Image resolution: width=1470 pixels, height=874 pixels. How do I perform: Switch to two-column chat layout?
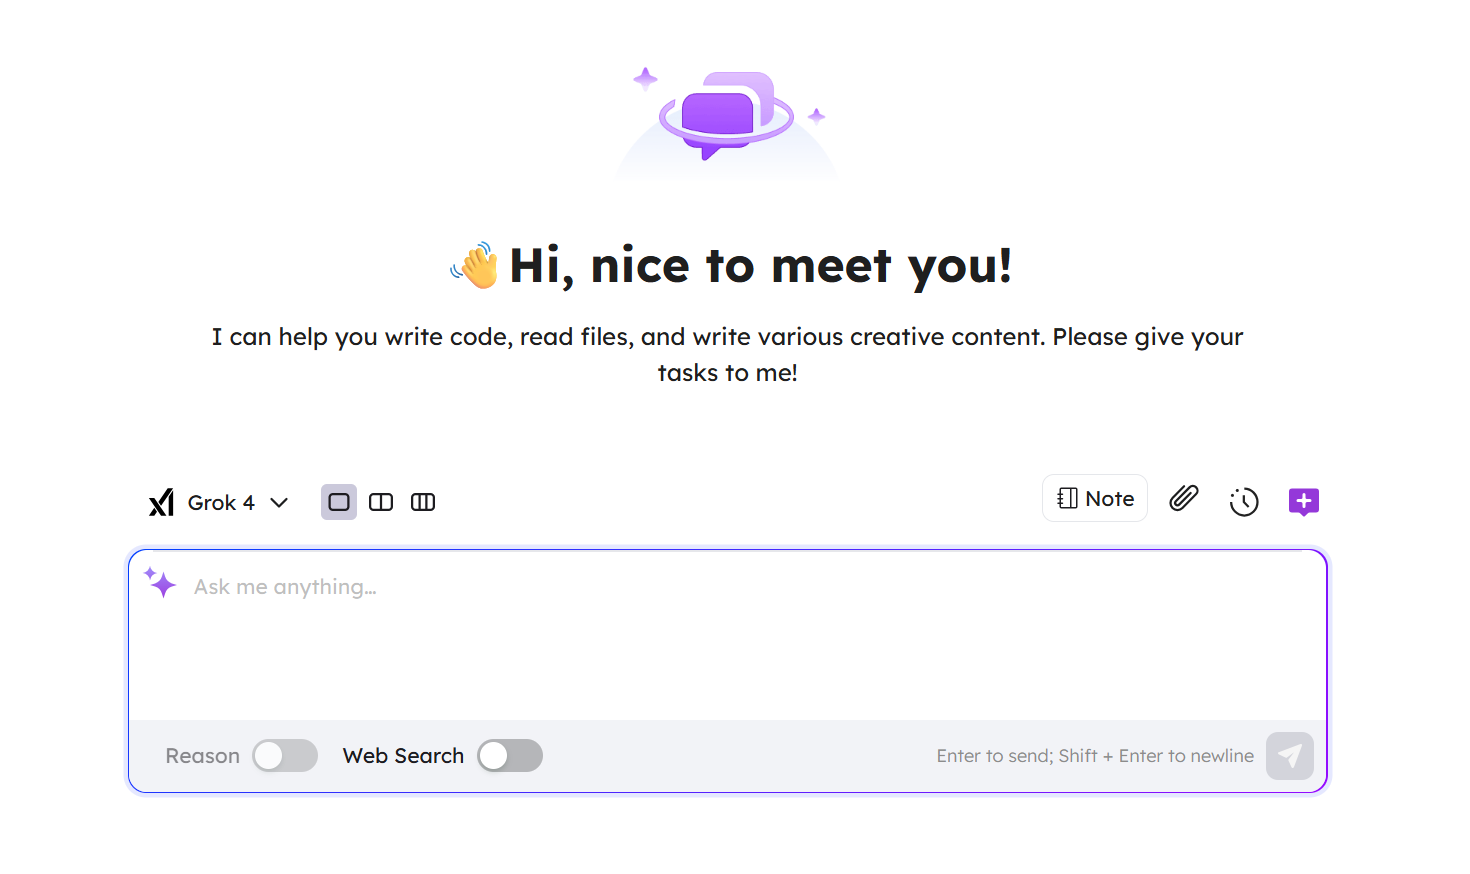[381, 502]
